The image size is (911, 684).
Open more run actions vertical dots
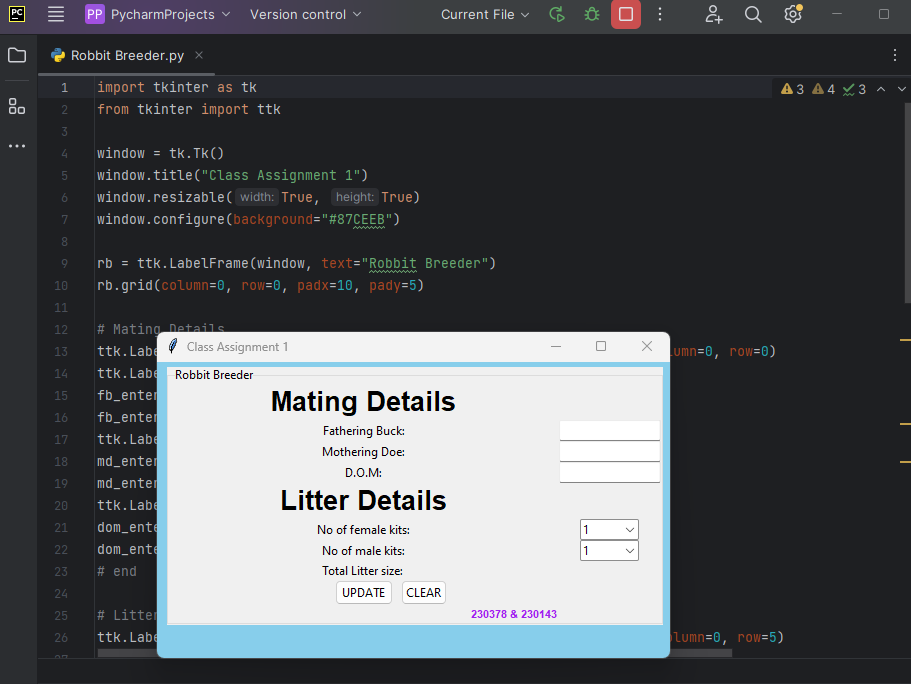659,15
